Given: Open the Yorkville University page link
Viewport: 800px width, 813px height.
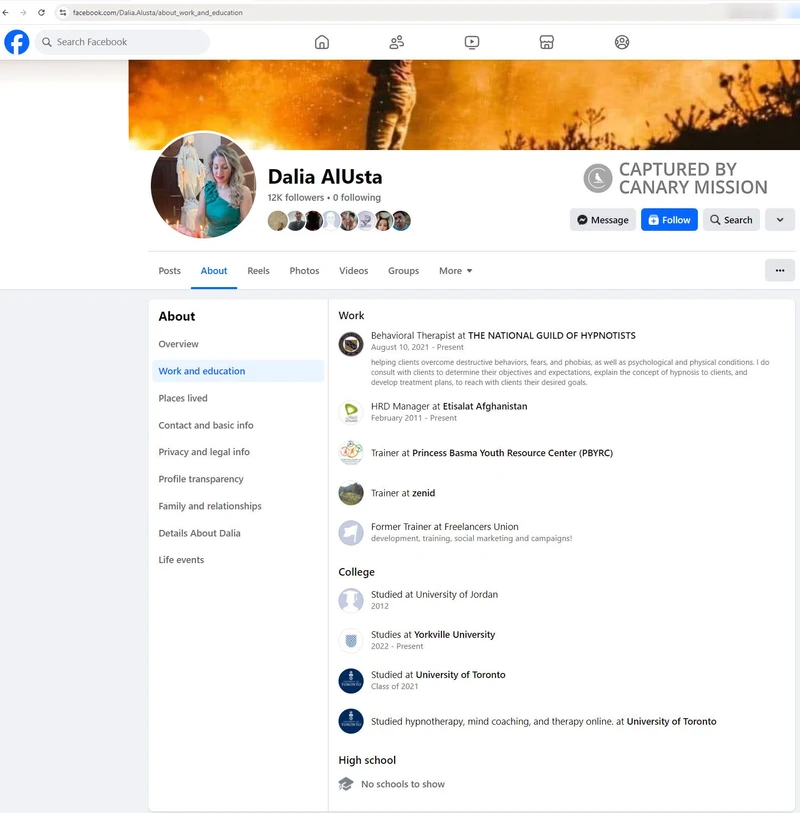Looking at the screenshot, I should tap(455, 634).
